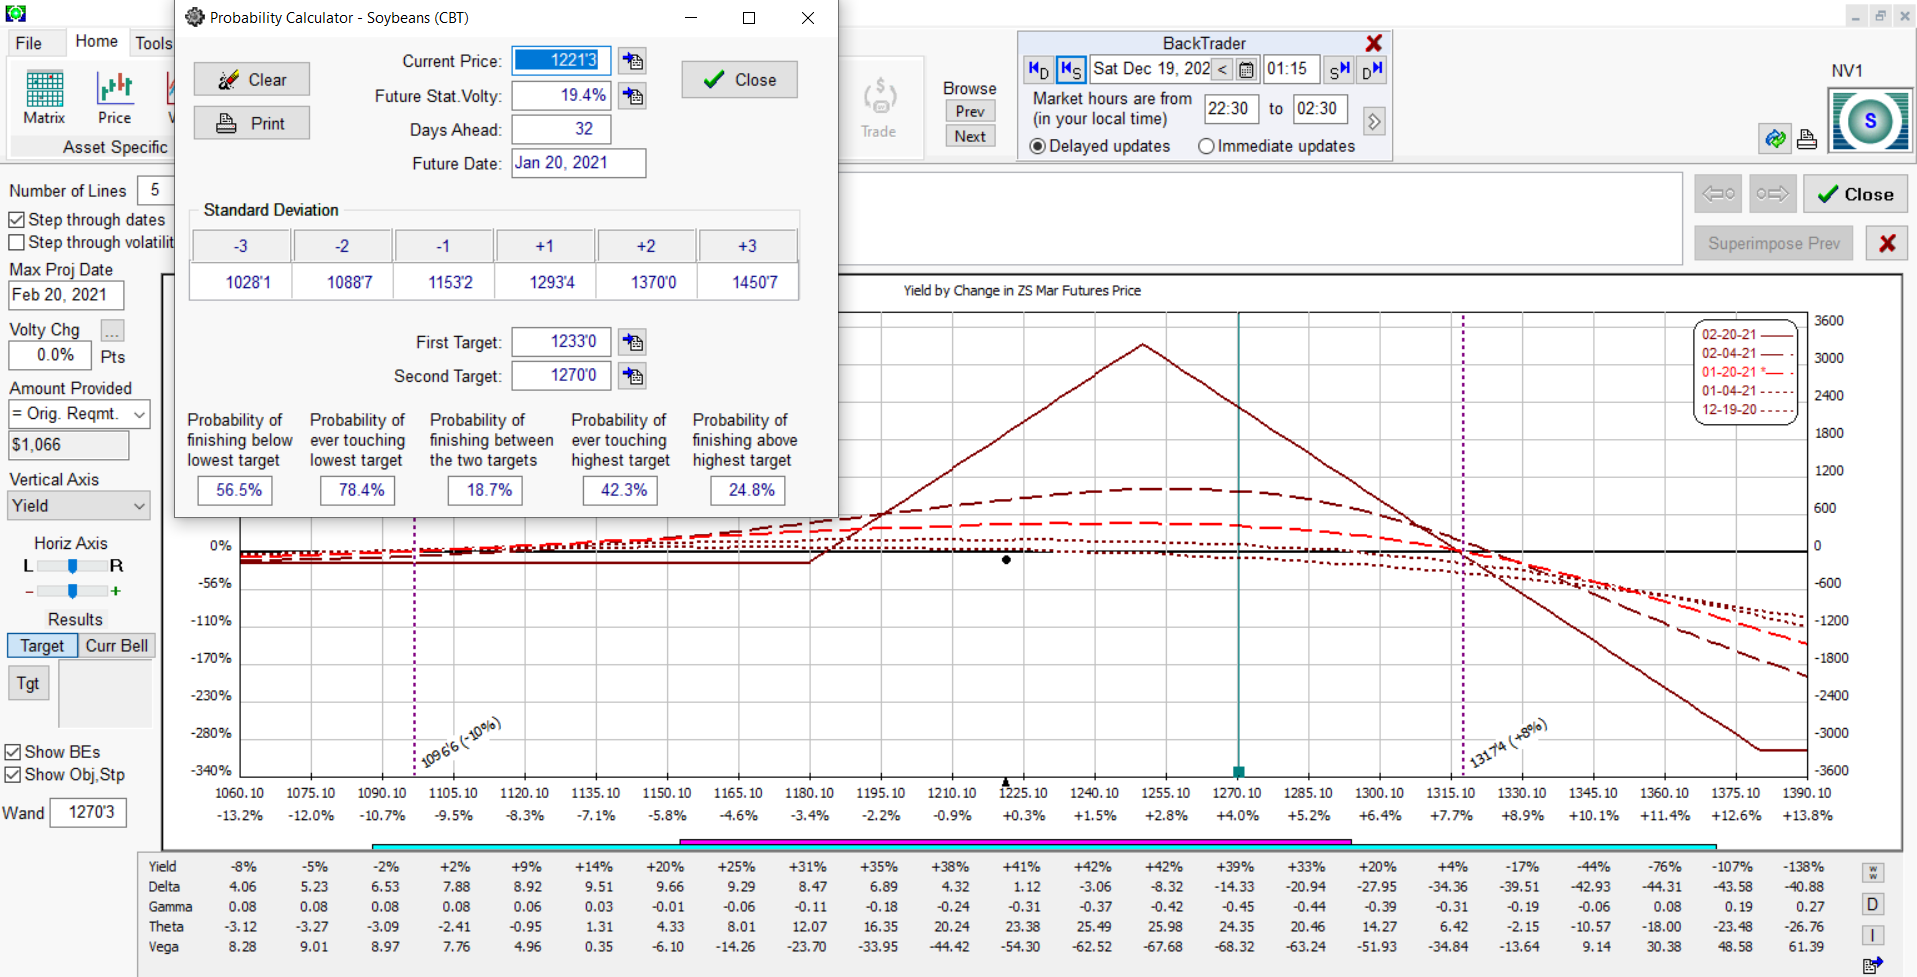
Task: Click Close button with checkmark above chart
Action: click(1855, 194)
